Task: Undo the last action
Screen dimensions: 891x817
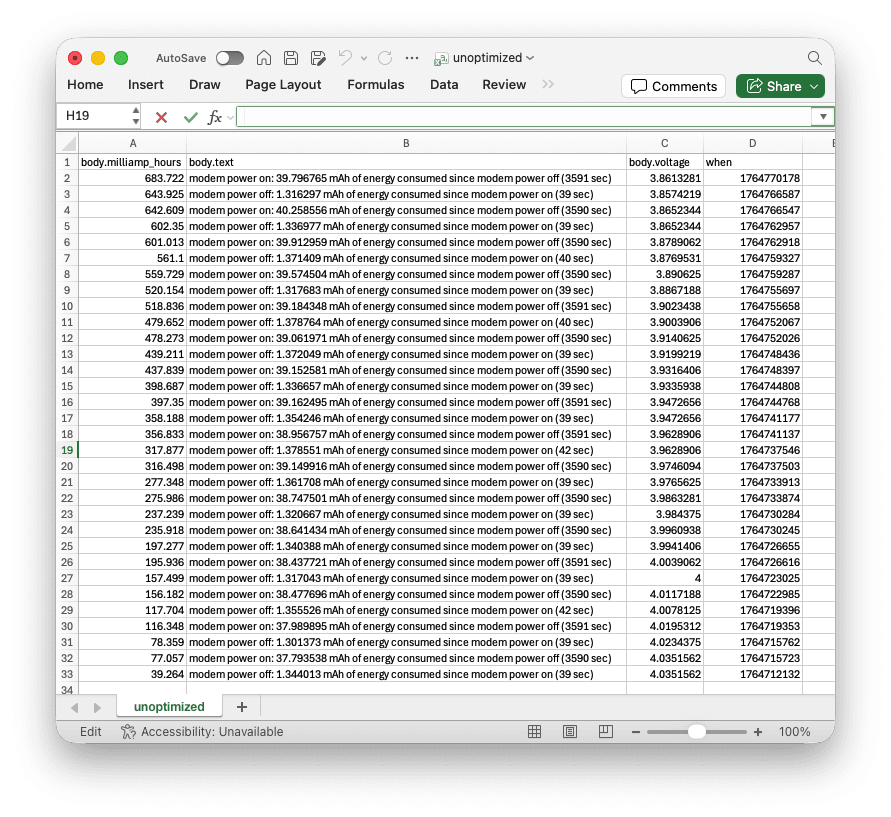Action: [x=345, y=58]
